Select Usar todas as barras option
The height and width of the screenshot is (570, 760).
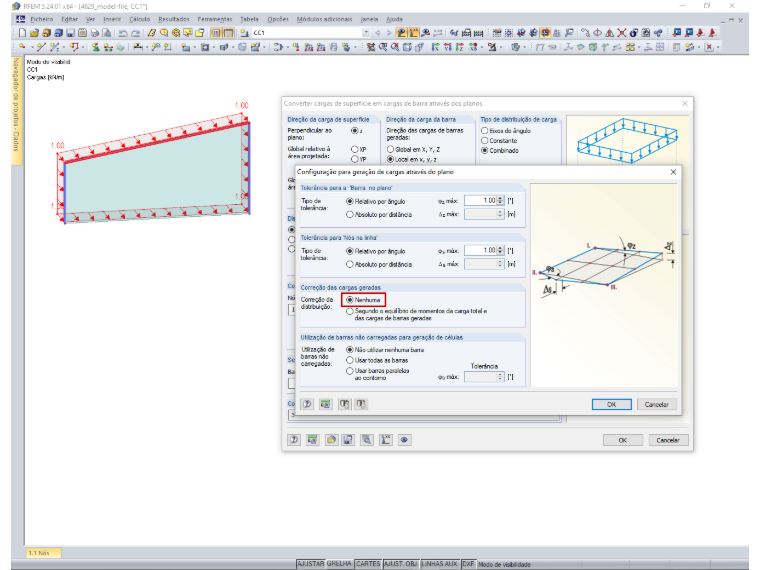click(x=349, y=360)
